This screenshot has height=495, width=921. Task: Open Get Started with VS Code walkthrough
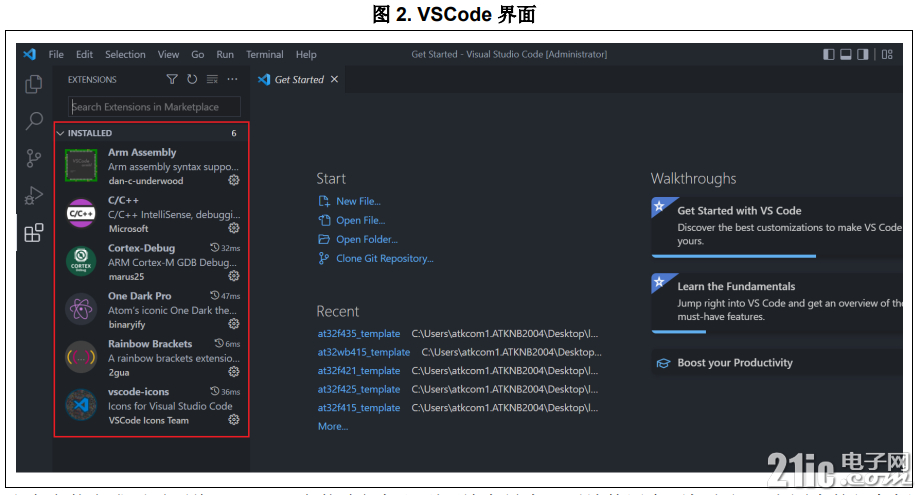pyautogui.click(x=777, y=226)
